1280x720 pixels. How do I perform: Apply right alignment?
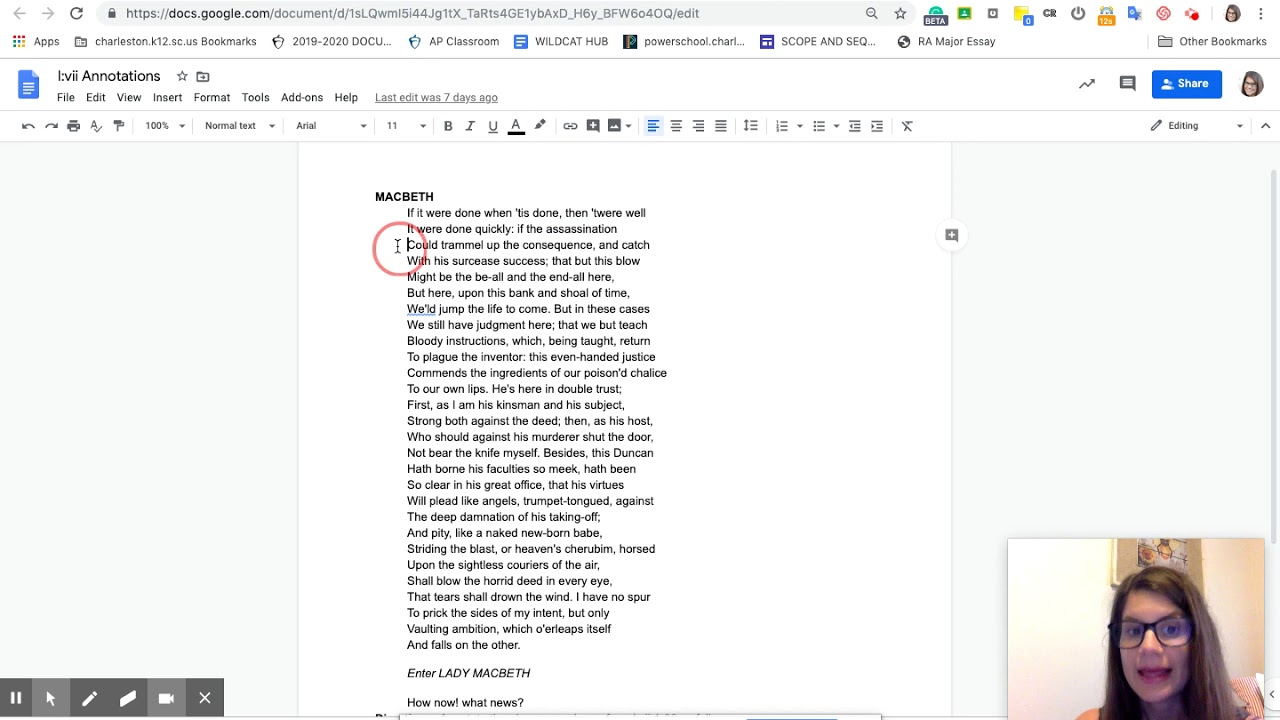[x=698, y=126]
